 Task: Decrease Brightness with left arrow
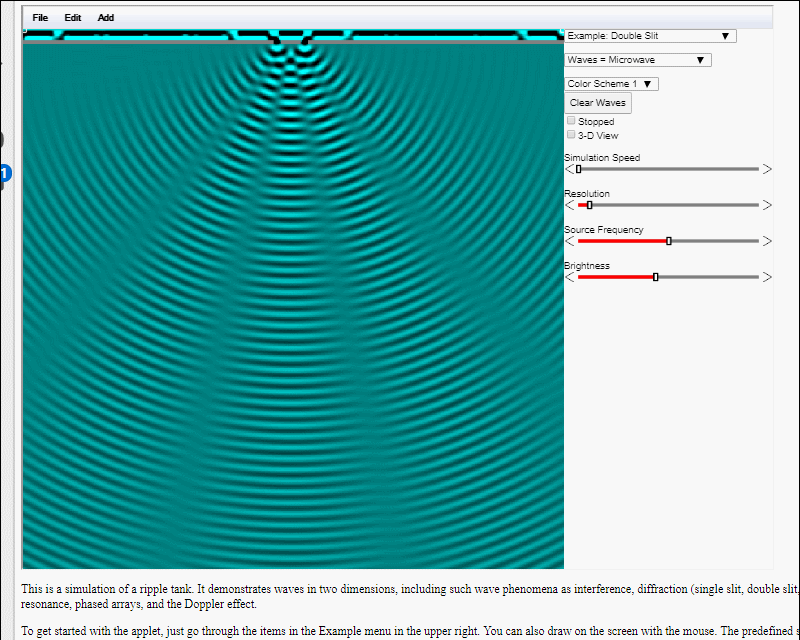tap(570, 277)
